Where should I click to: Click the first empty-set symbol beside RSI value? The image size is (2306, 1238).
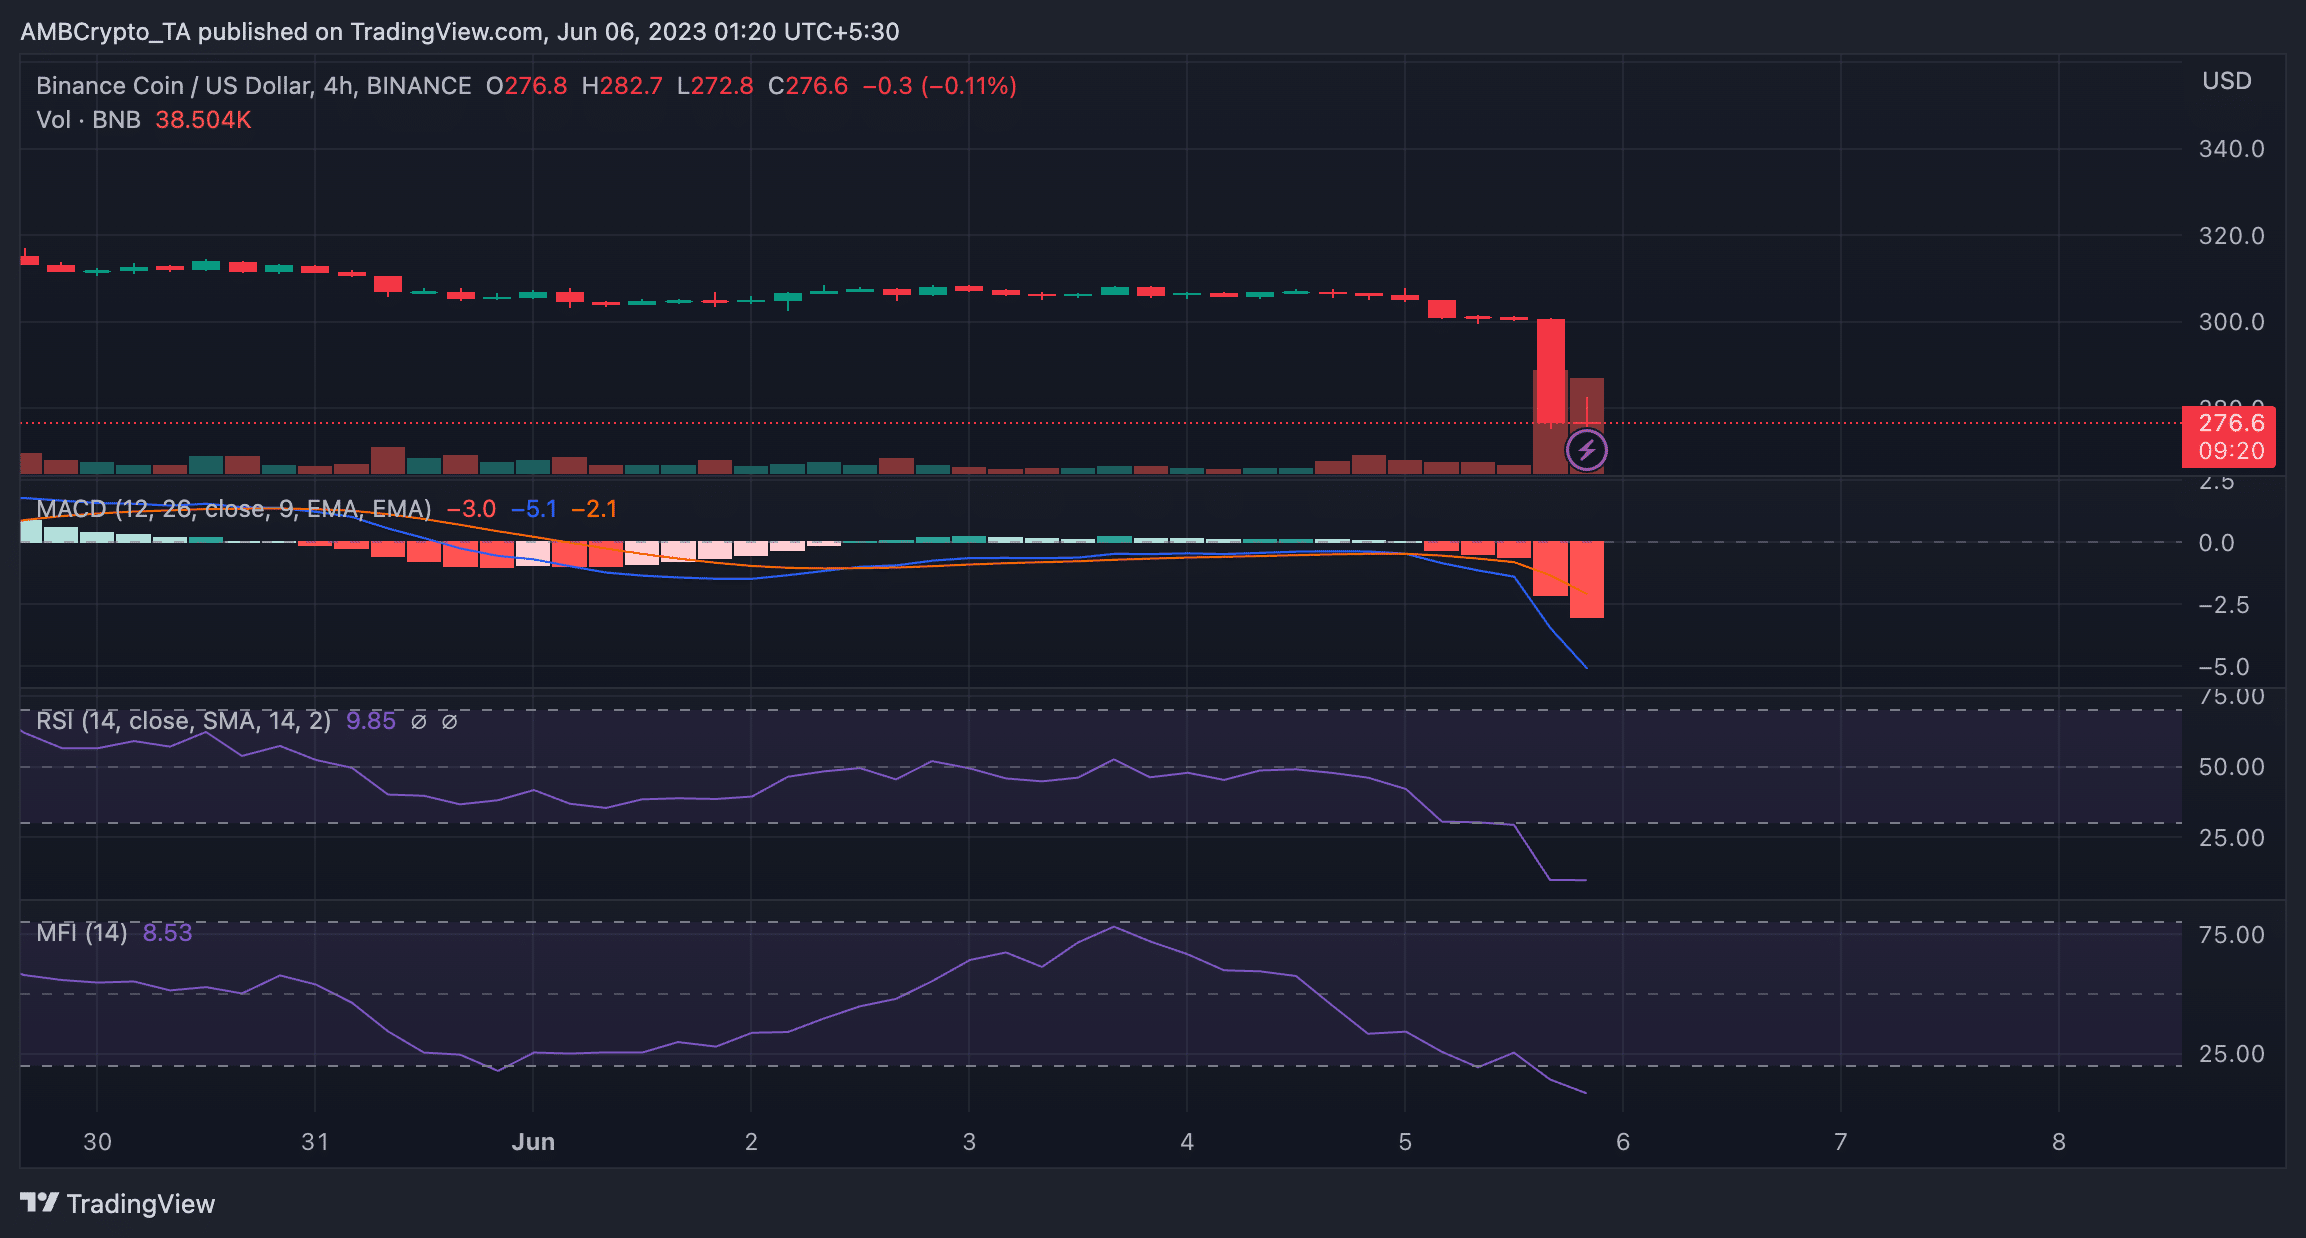tap(419, 721)
